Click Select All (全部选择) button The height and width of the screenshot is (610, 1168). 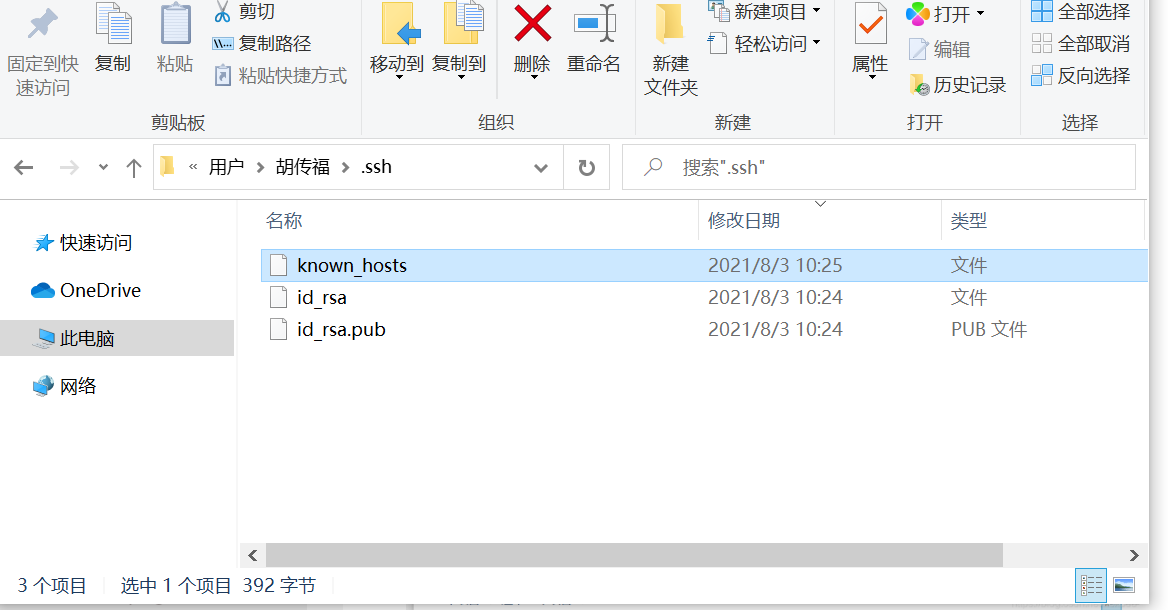point(1081,11)
